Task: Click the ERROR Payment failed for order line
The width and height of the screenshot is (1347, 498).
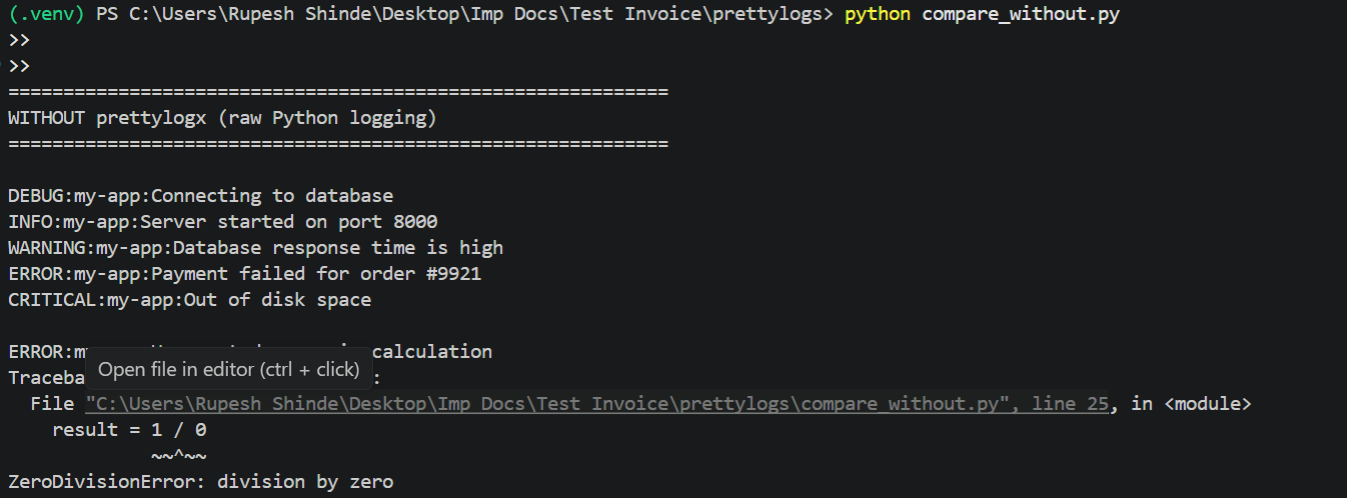Action: [245, 274]
